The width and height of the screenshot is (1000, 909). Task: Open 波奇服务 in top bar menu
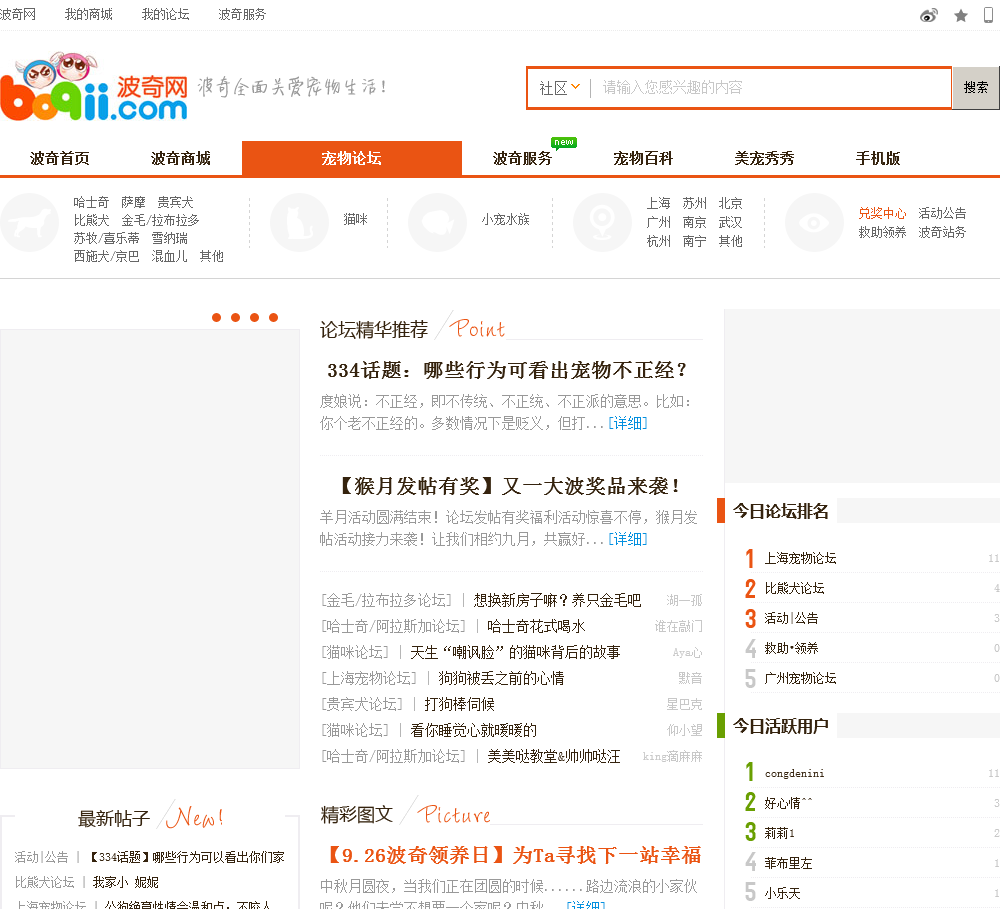pos(242,14)
